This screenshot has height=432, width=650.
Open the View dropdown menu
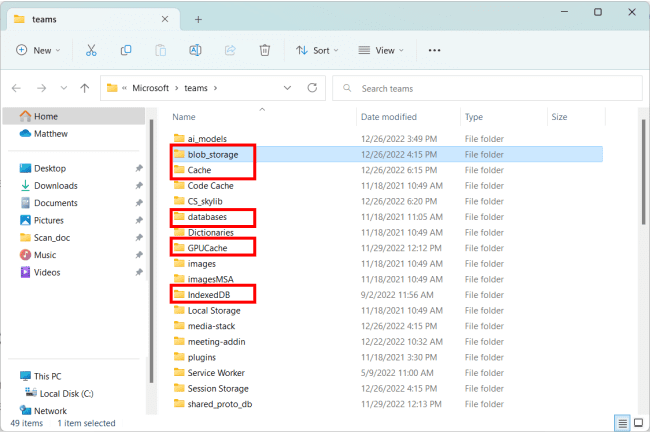point(380,50)
